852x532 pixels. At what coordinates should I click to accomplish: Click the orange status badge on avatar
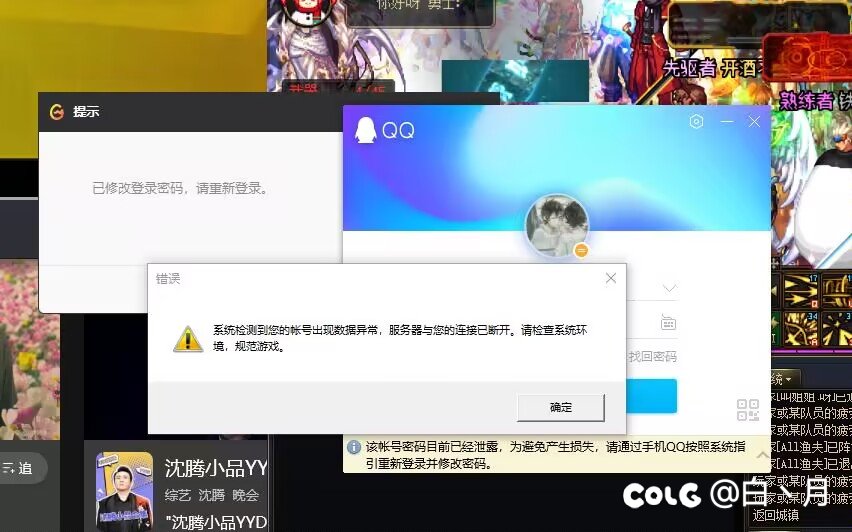click(x=581, y=250)
